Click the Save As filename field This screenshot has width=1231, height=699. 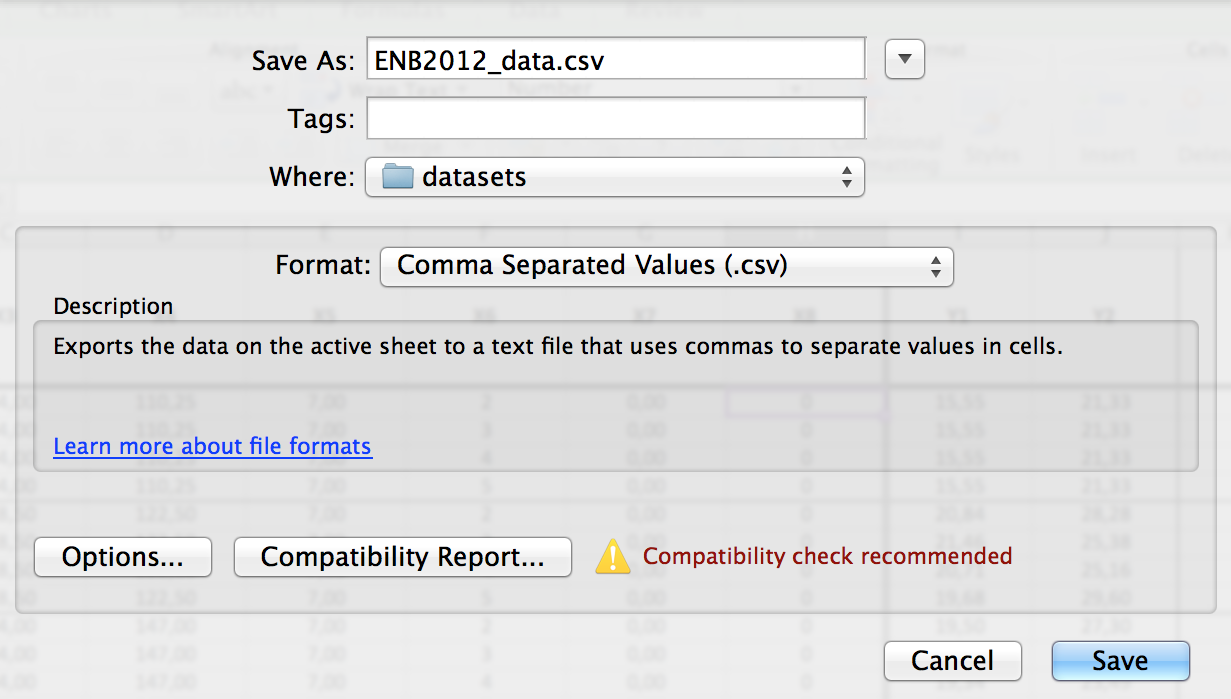point(615,60)
